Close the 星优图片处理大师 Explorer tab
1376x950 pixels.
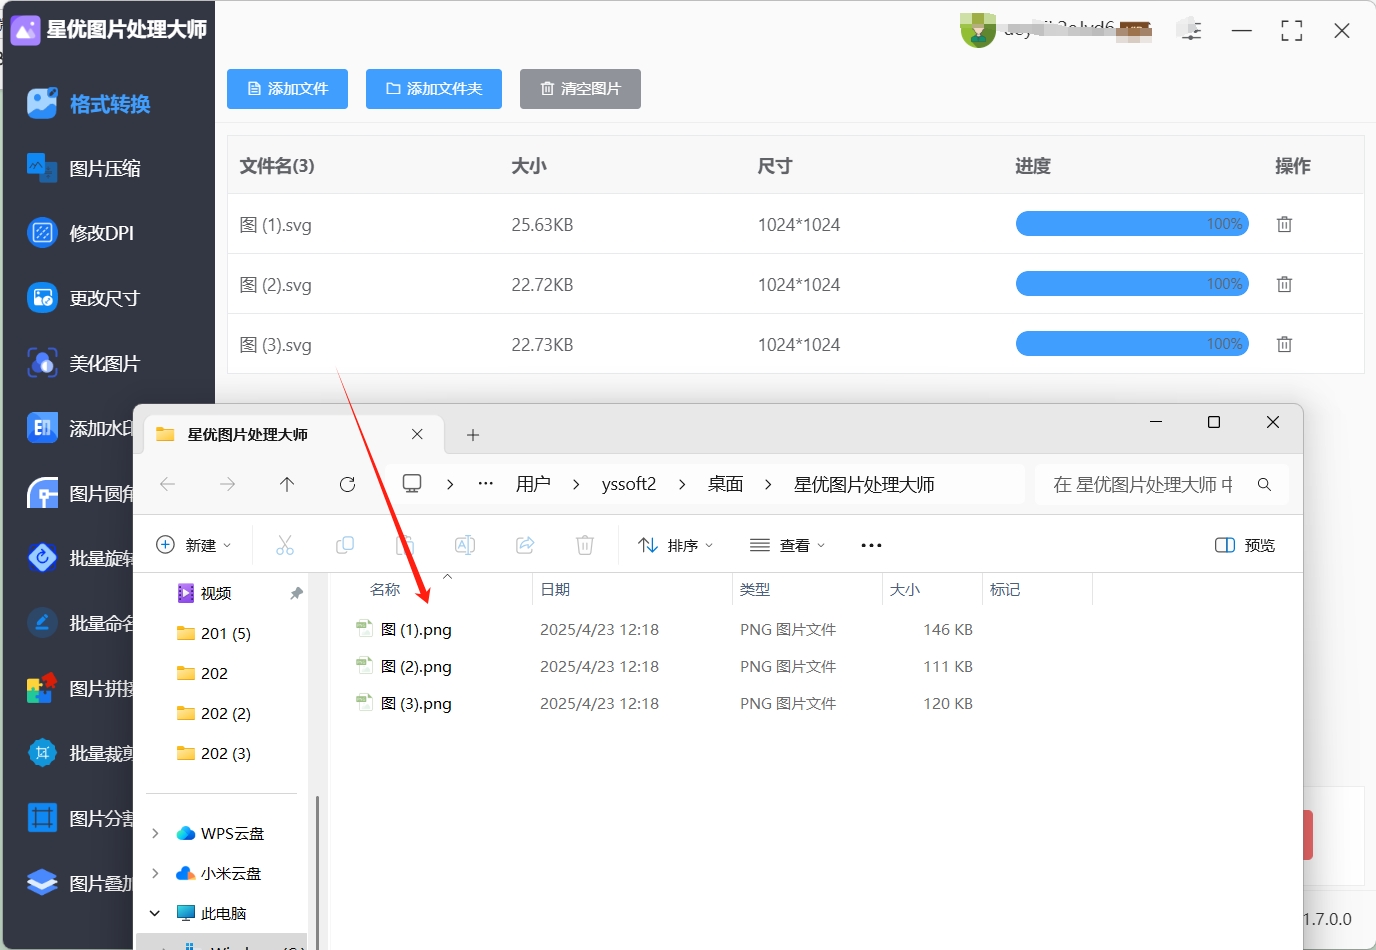click(x=417, y=434)
